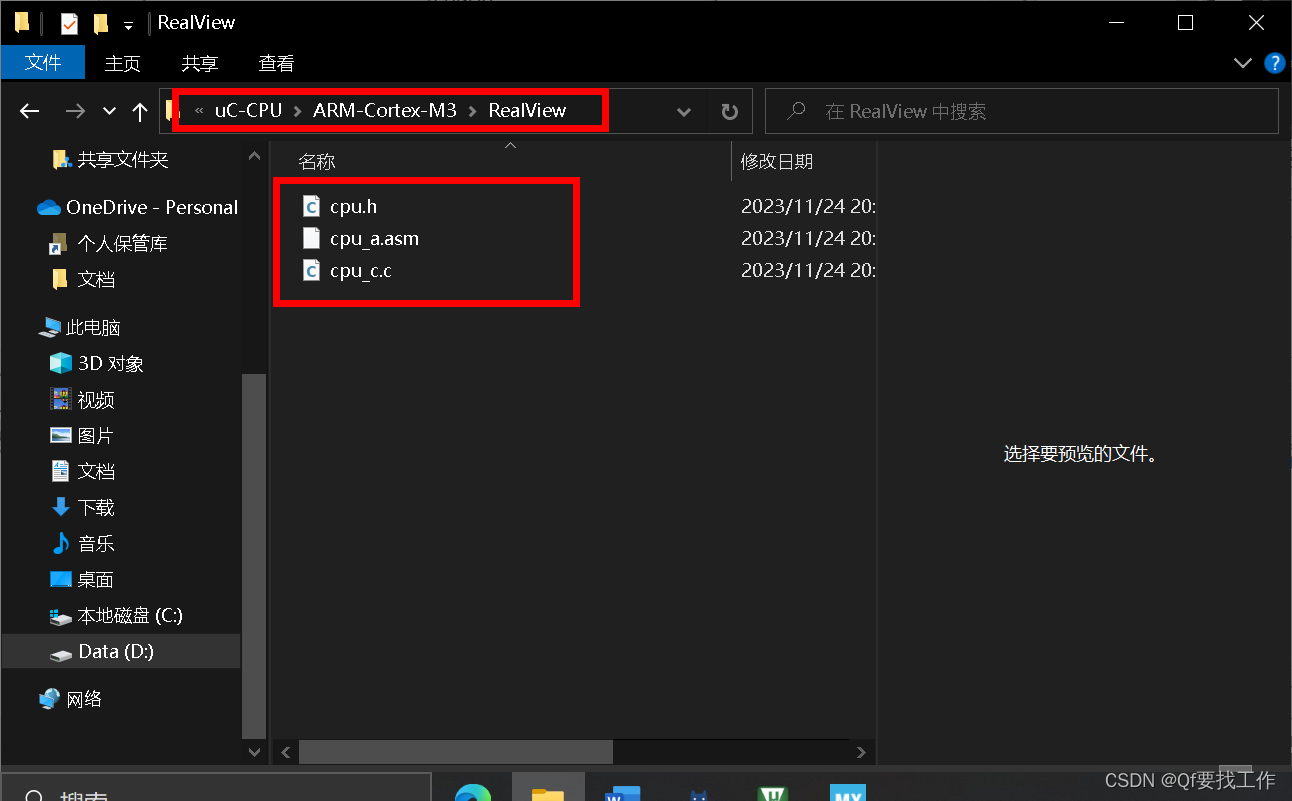1292x801 pixels.
Task: Click the Forward navigation arrow
Action: tap(75, 111)
